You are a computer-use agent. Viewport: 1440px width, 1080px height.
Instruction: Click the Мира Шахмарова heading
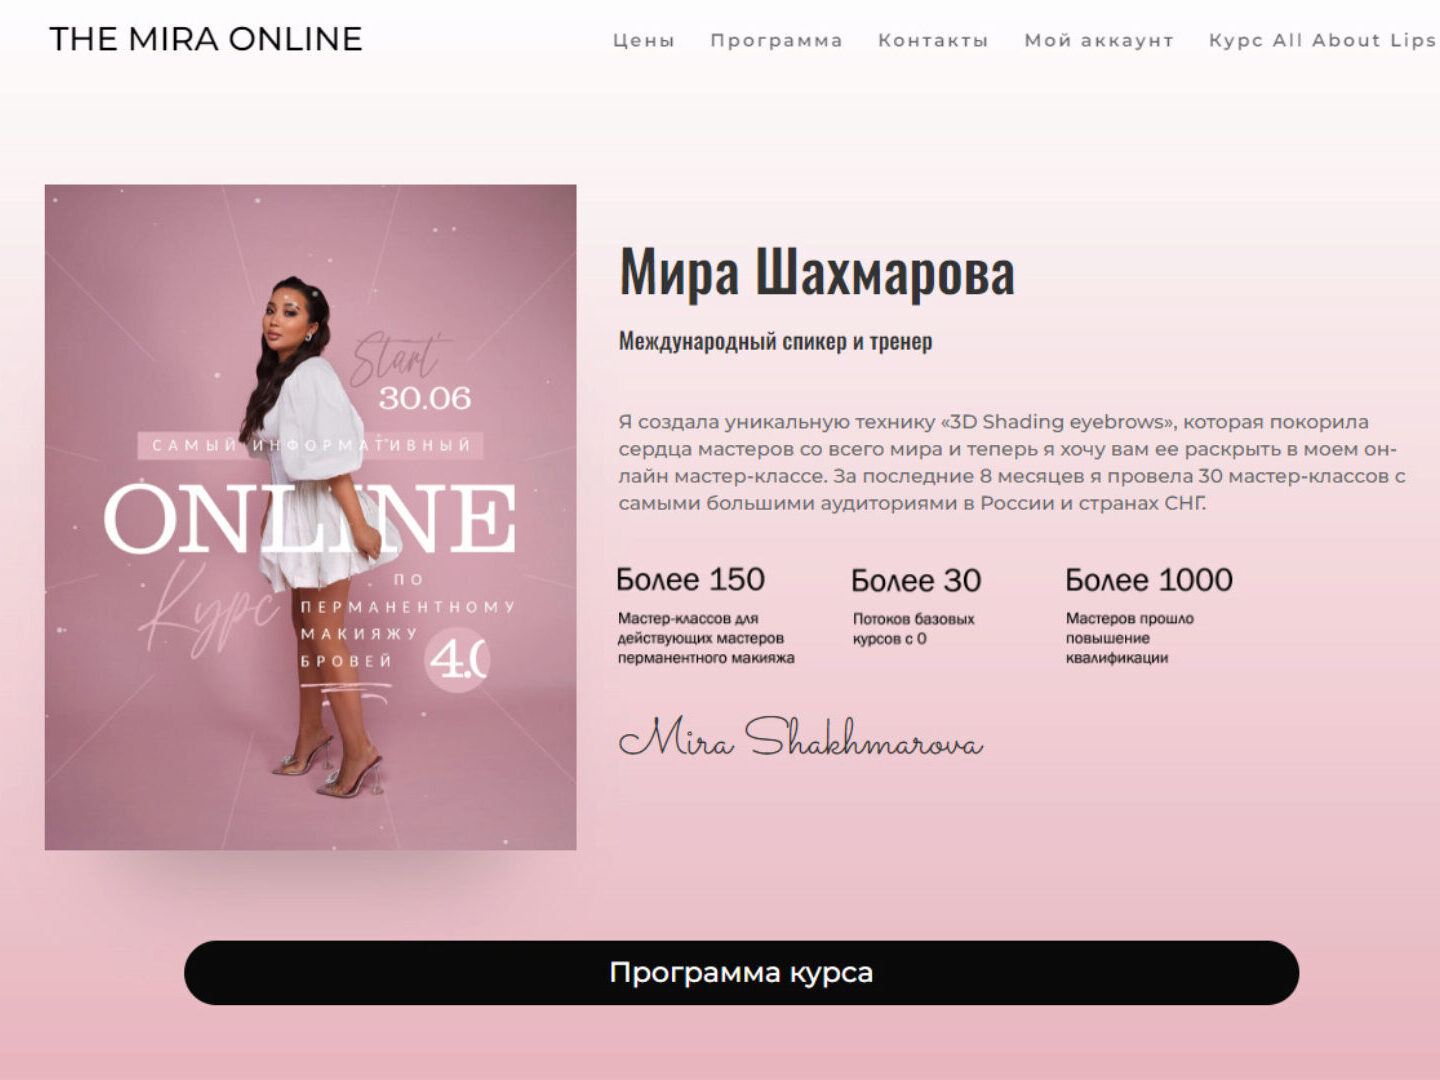click(817, 272)
